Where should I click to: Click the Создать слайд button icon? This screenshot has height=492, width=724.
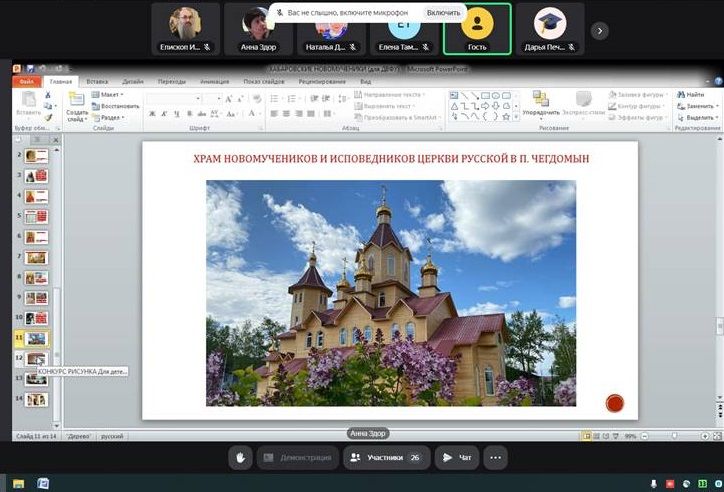[x=76, y=100]
